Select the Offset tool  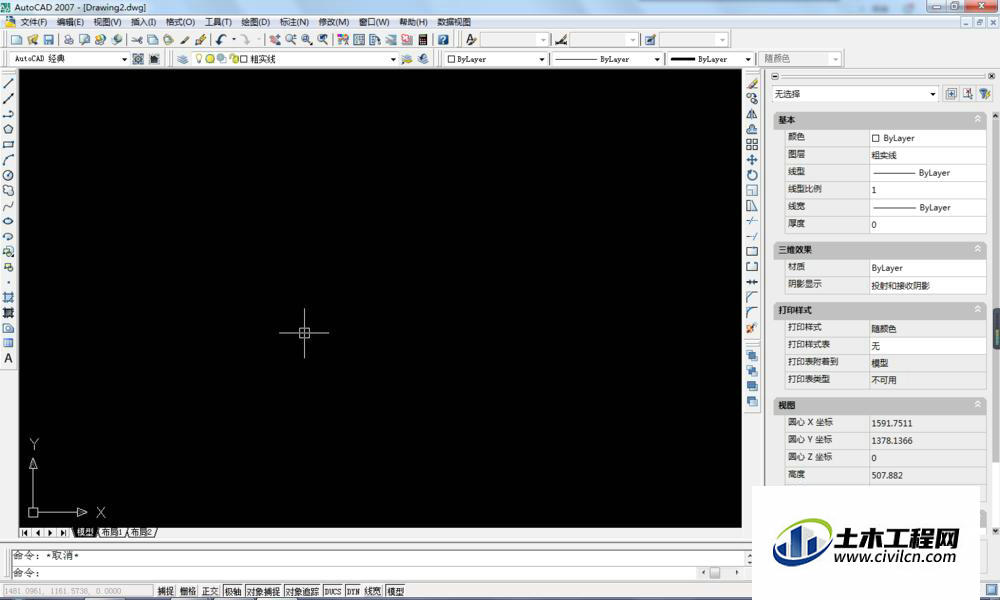[x=752, y=129]
